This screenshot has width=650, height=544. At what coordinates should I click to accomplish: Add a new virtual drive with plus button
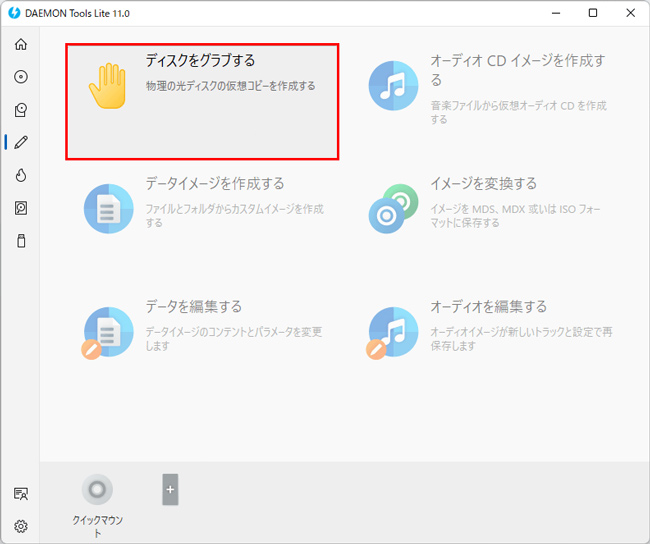[170, 489]
